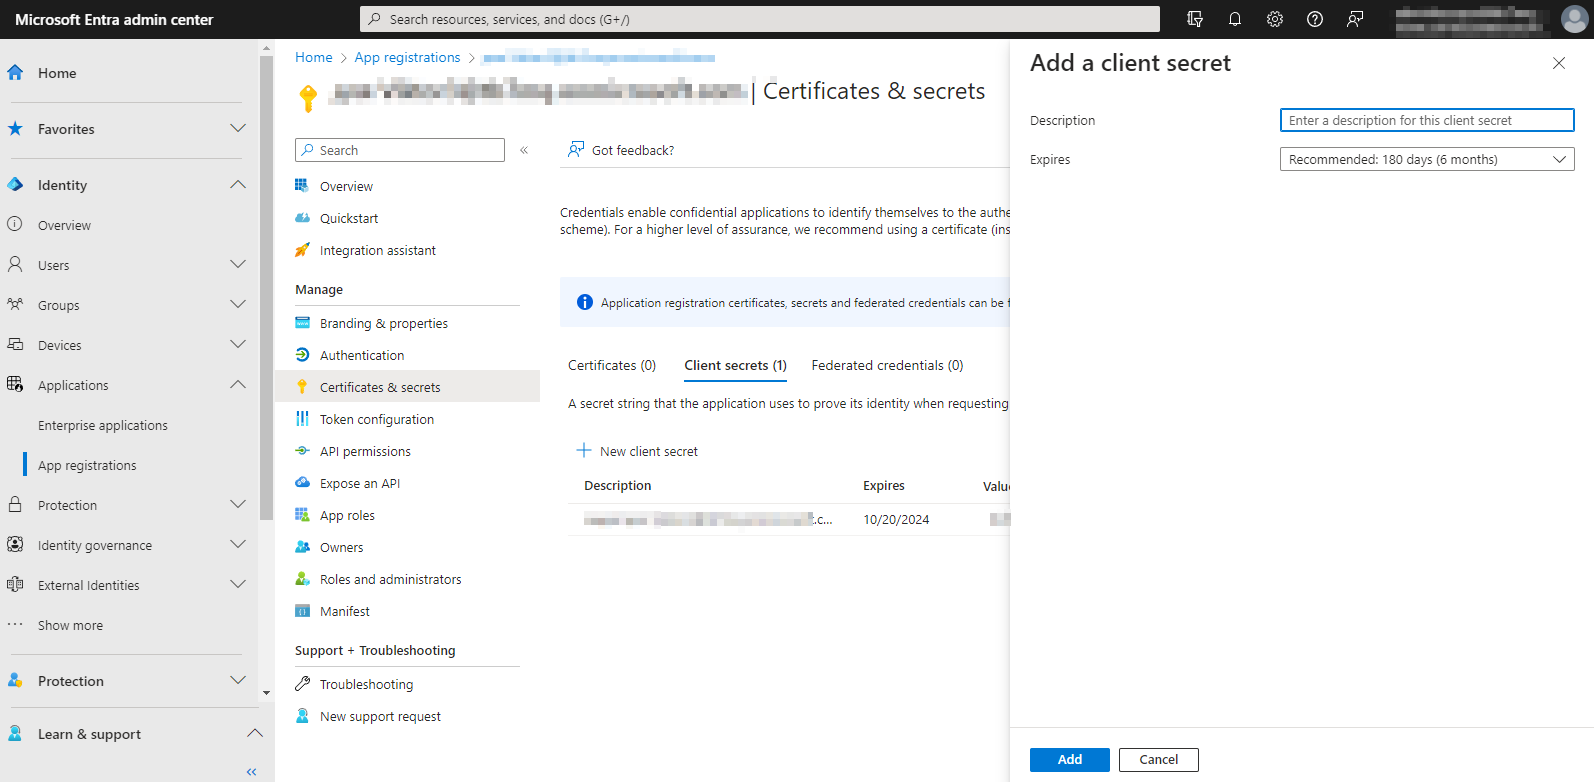Viewport: 1594px width, 782px height.
Task: Collapse the Applications submenu chevron
Action: click(x=238, y=384)
